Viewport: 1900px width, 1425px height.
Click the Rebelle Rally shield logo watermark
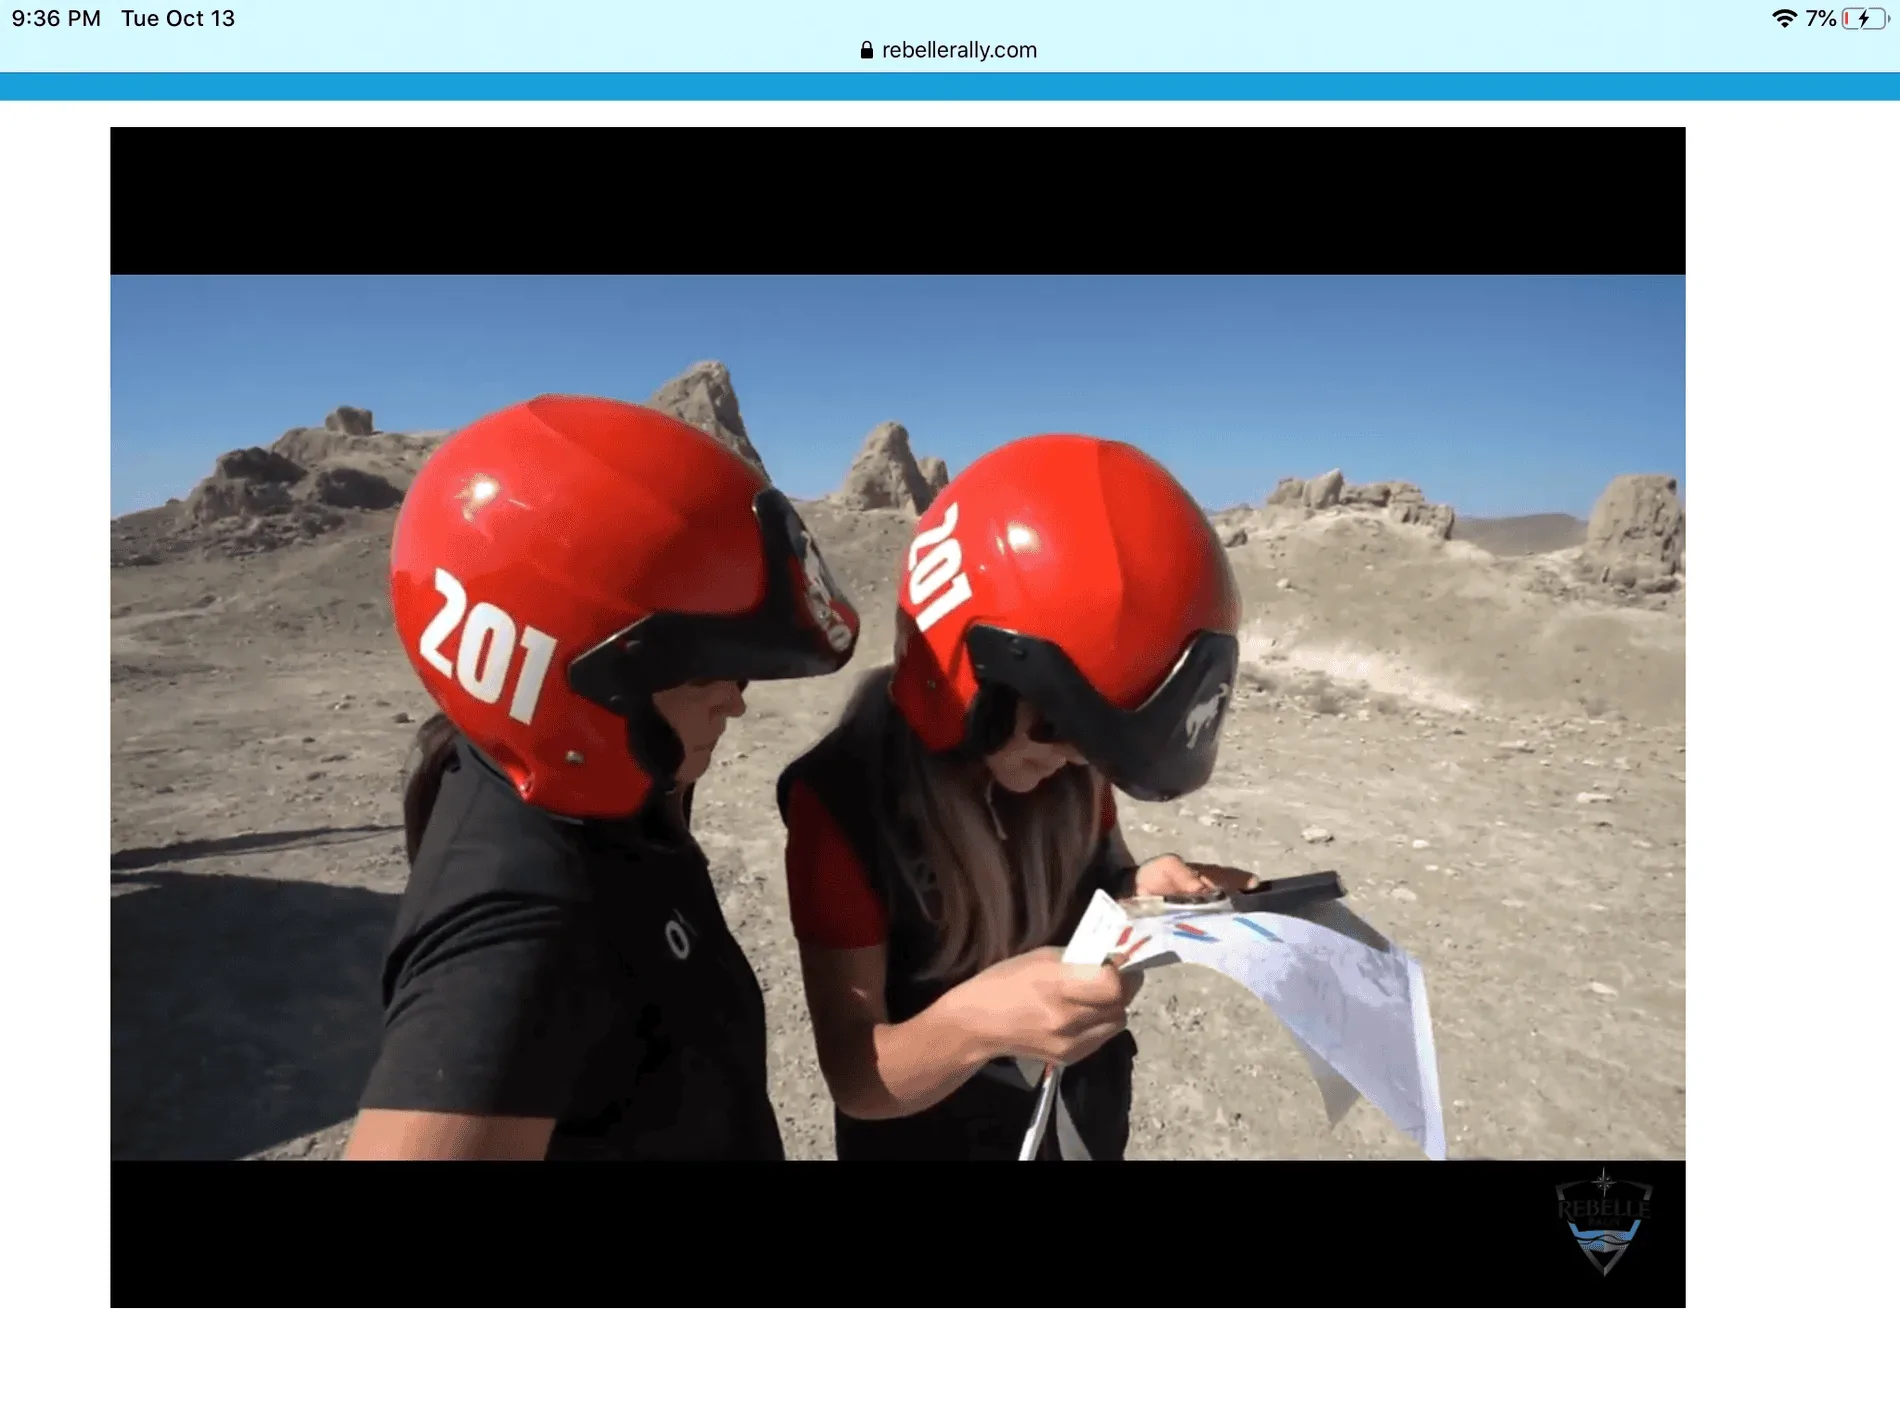(x=1603, y=1222)
